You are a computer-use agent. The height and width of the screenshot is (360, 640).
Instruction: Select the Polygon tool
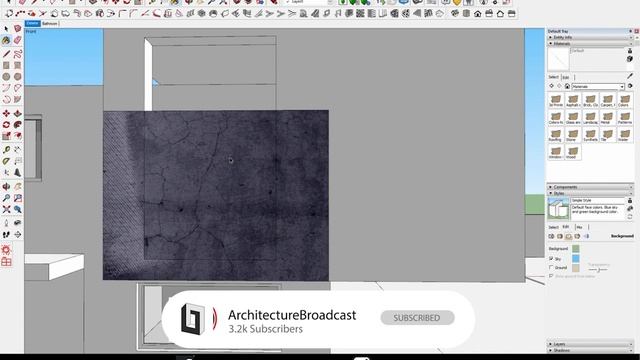pos(18,76)
